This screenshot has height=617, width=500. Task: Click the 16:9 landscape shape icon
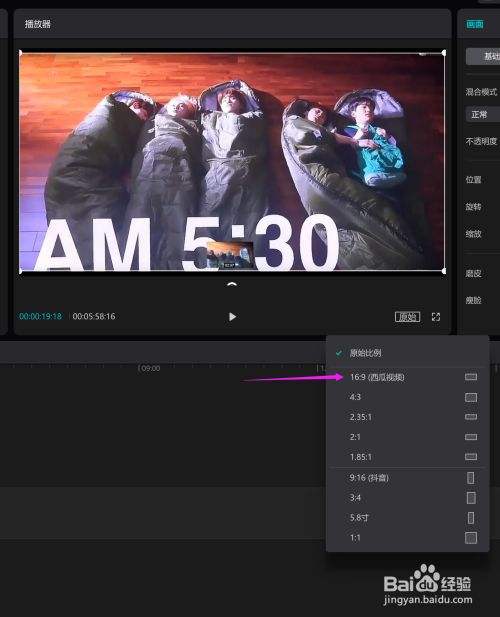tap(471, 377)
